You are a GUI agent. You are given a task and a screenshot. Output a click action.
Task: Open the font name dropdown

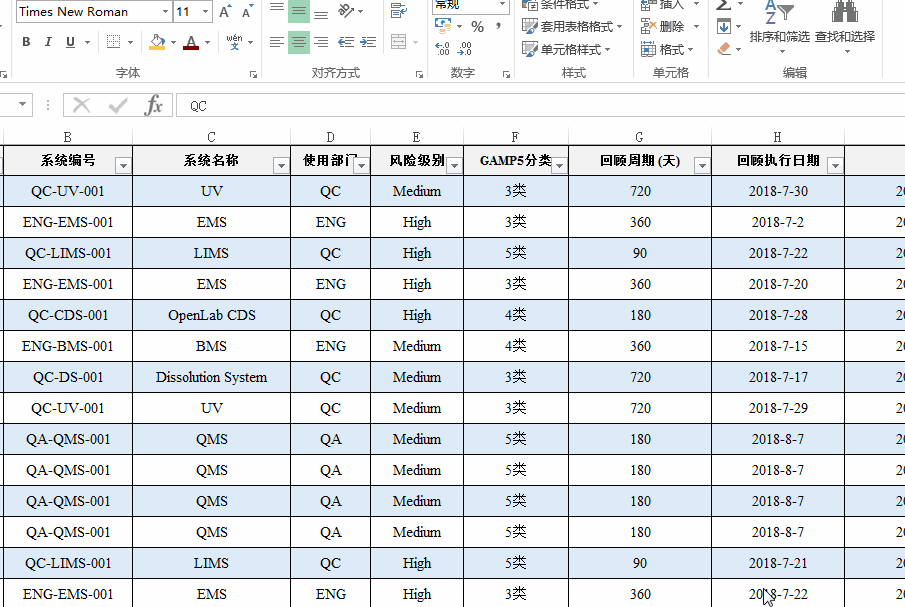point(163,11)
